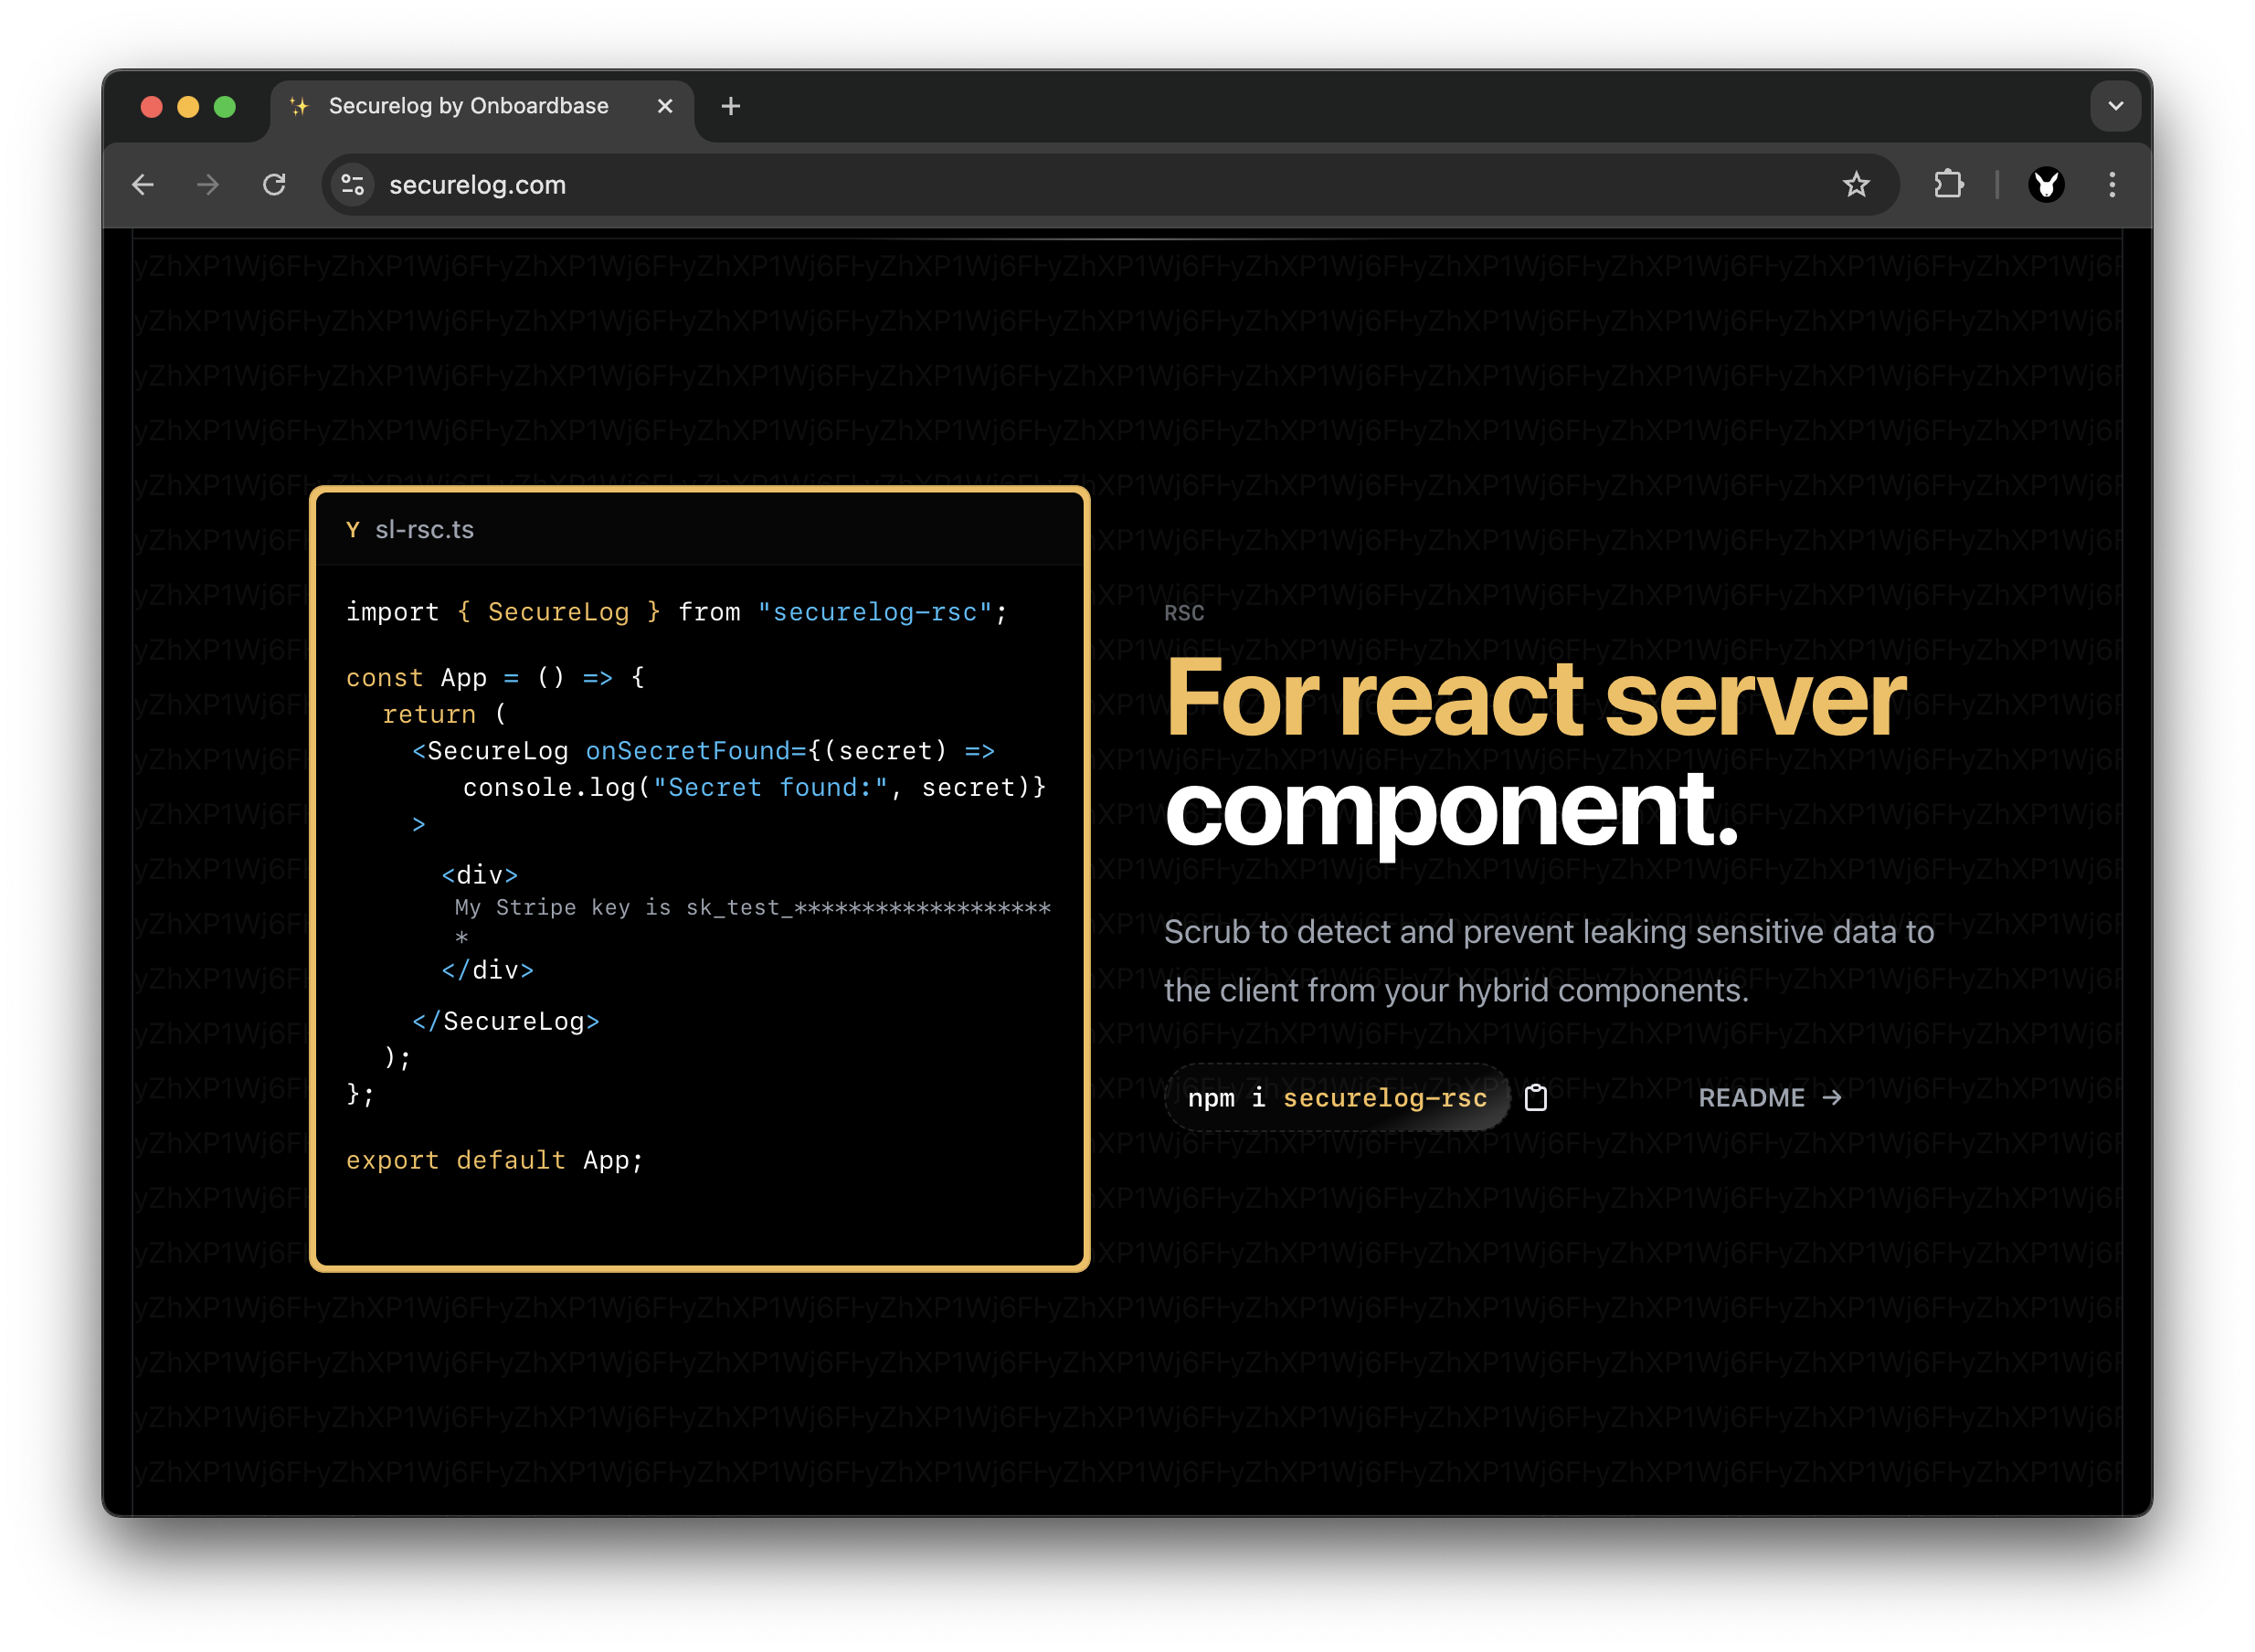
Task: Click the "Scrub to detect" description line
Action: (1549, 932)
